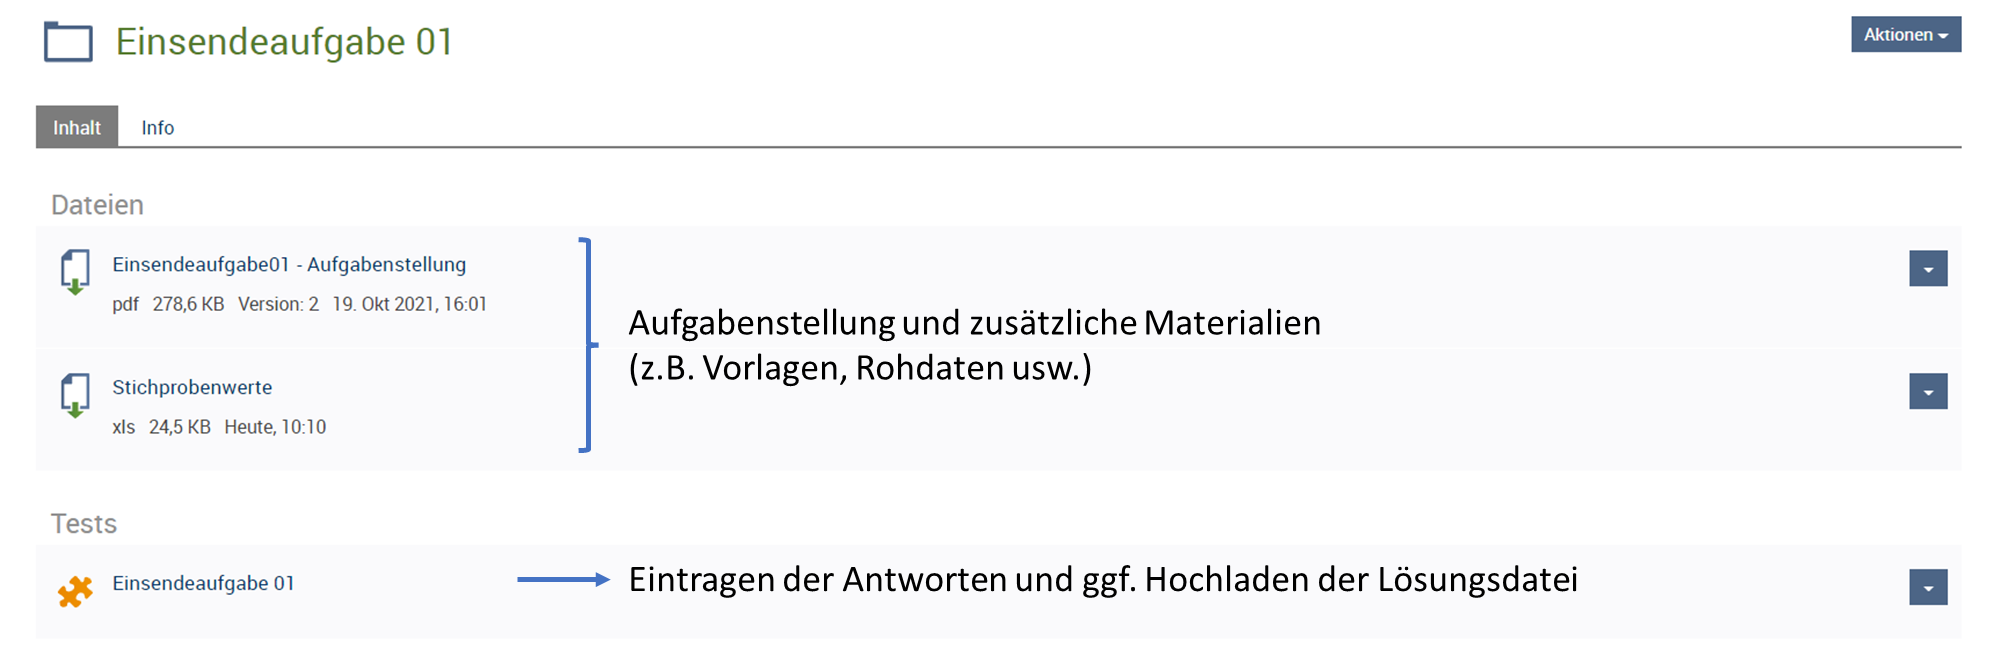The image size is (2000, 663).
Task: Expand actions menu for Einsendeaufgabe 01 test
Action: [x=1928, y=587]
